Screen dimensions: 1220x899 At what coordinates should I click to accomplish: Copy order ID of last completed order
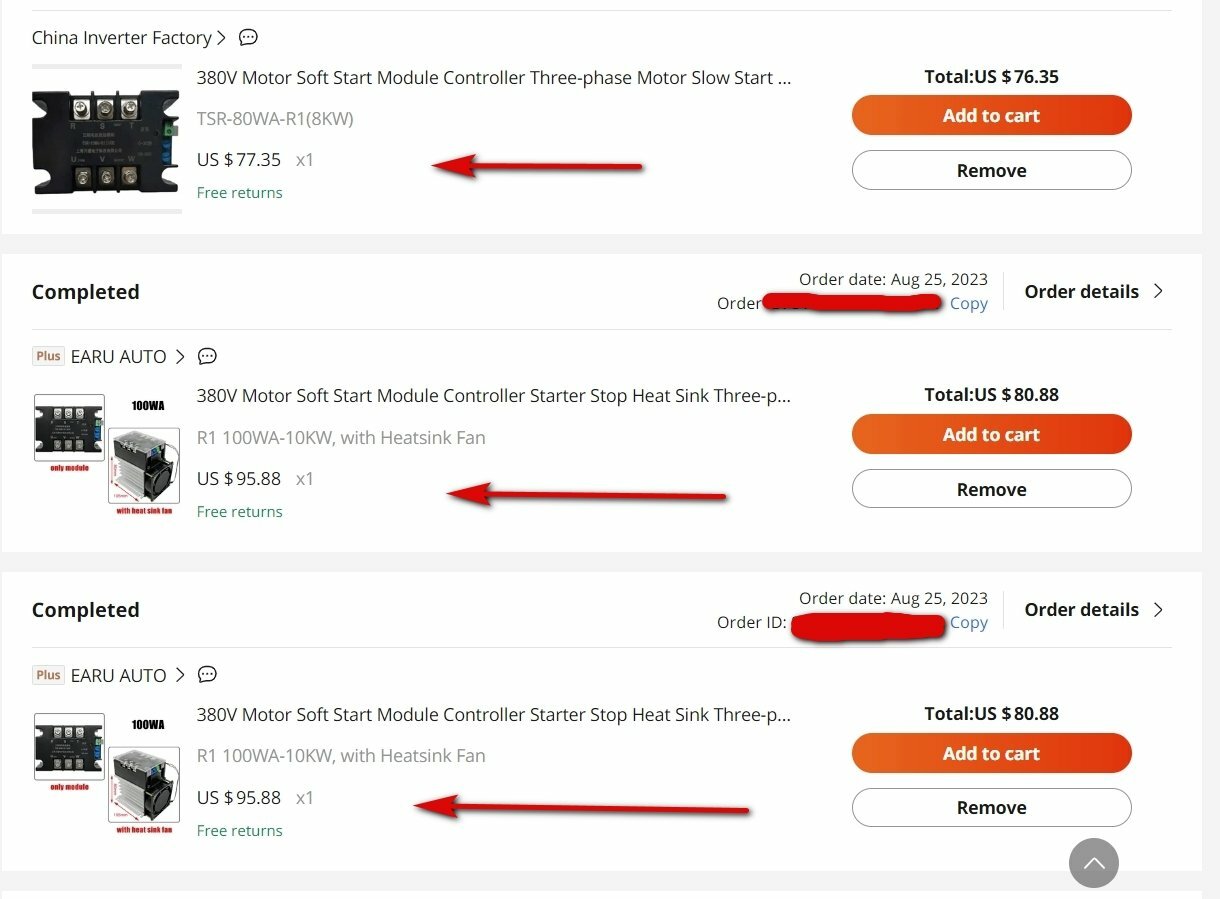pos(968,623)
